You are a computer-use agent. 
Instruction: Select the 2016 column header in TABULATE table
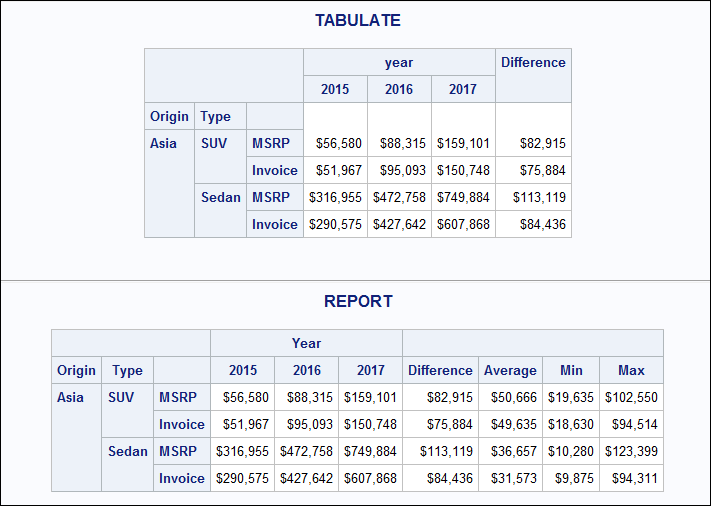399,89
